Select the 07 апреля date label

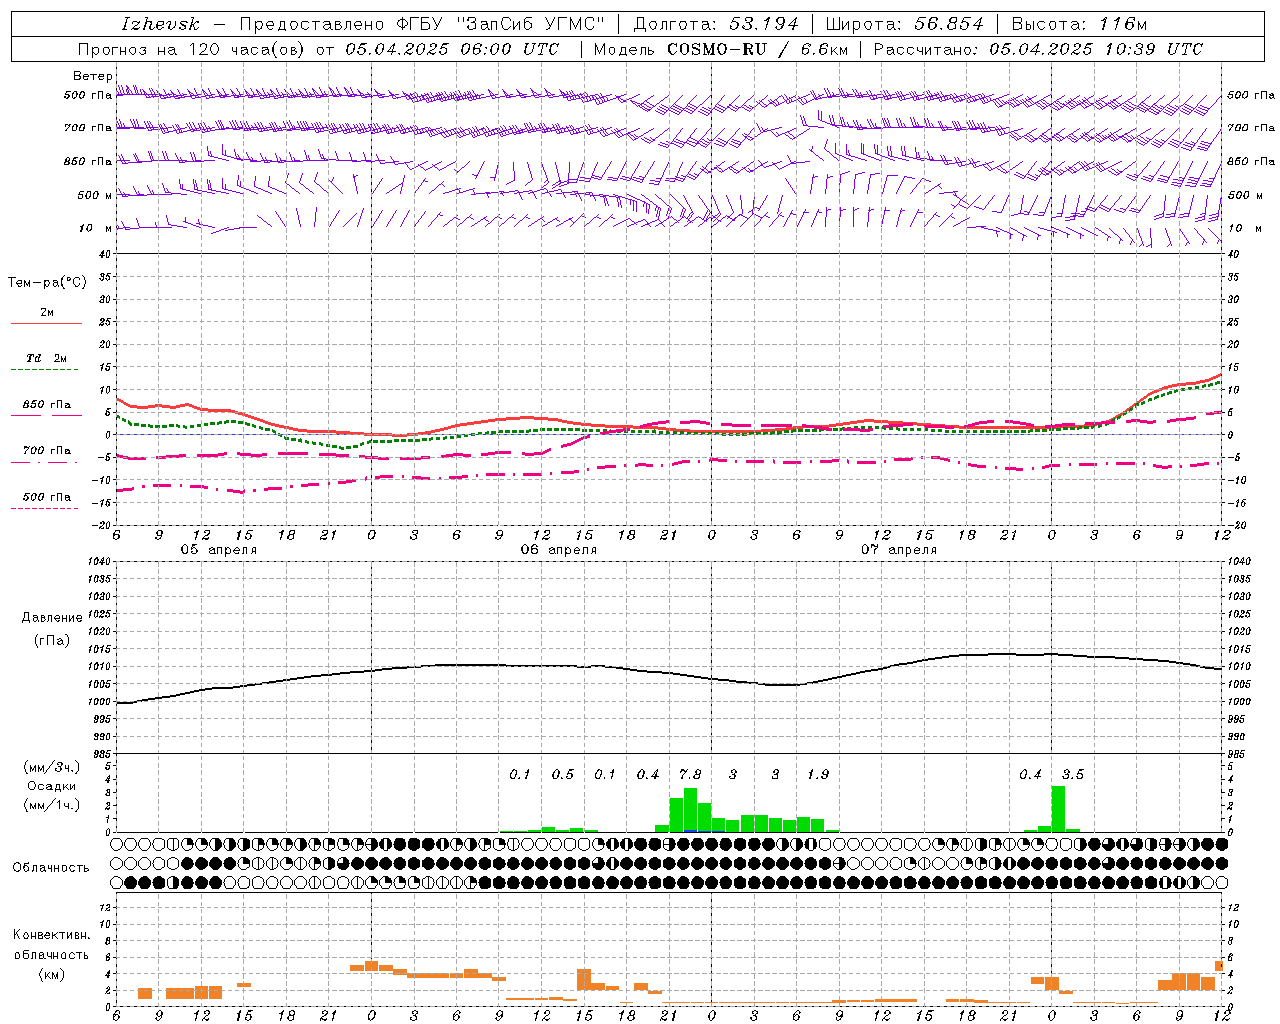coord(898,550)
